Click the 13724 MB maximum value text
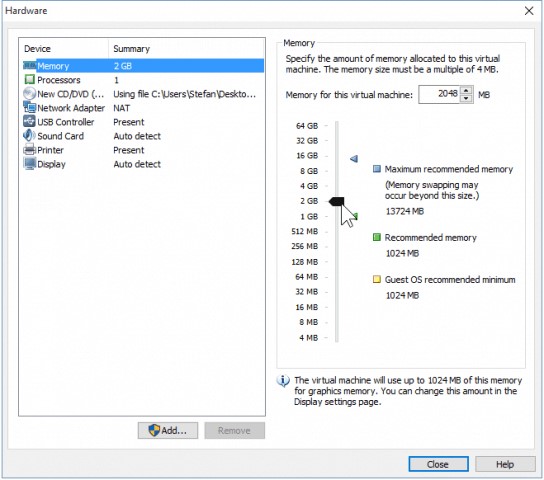Screen dimensions: 544x480 [x=405, y=211]
